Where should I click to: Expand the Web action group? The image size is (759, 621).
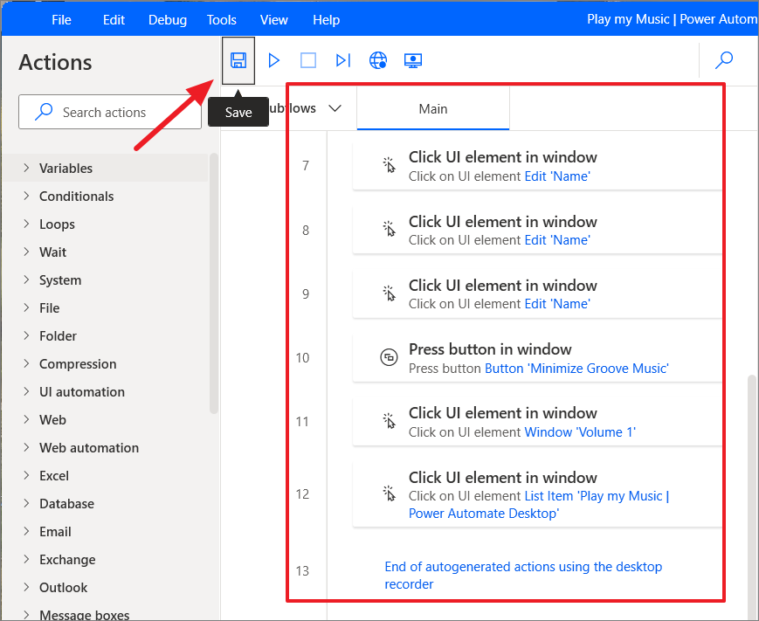26,420
